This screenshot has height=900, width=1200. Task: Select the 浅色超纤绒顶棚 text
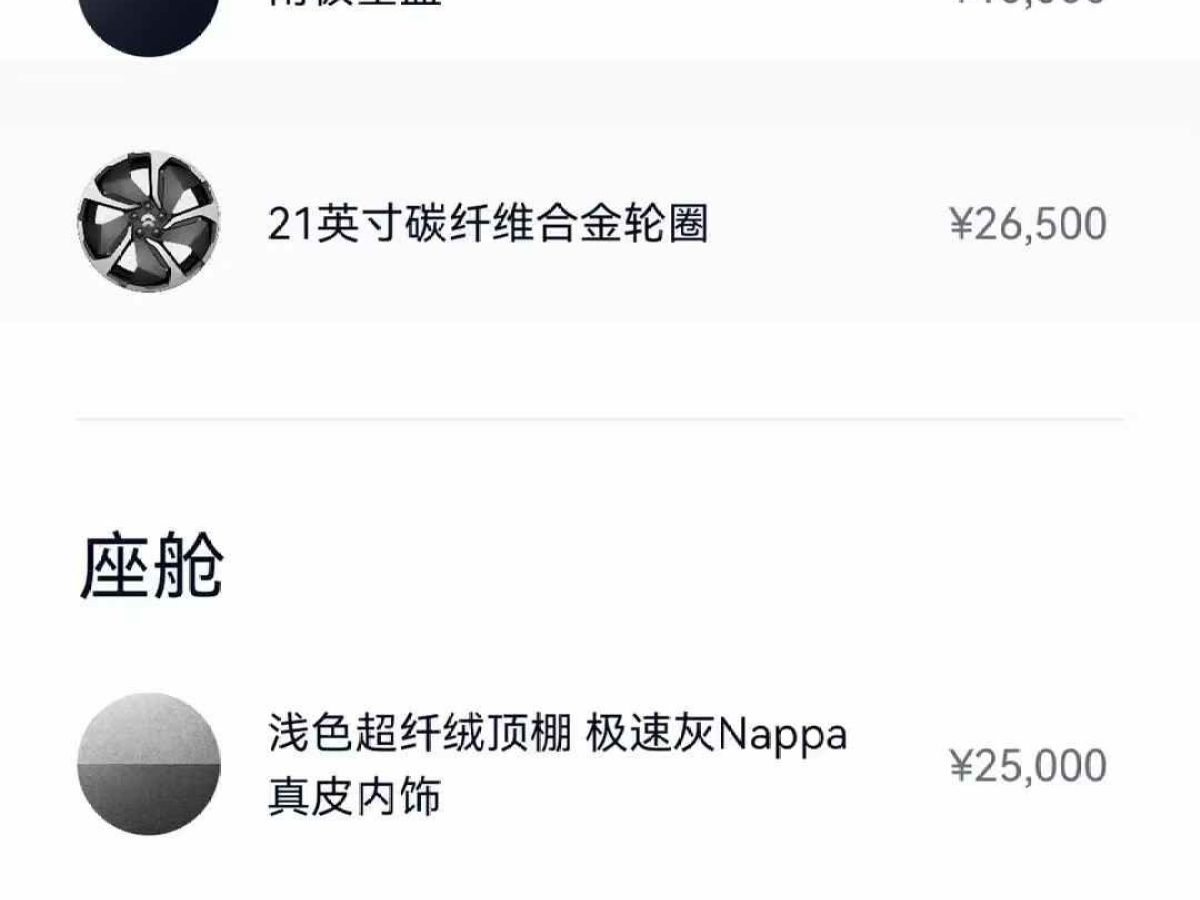pyautogui.click(x=420, y=735)
